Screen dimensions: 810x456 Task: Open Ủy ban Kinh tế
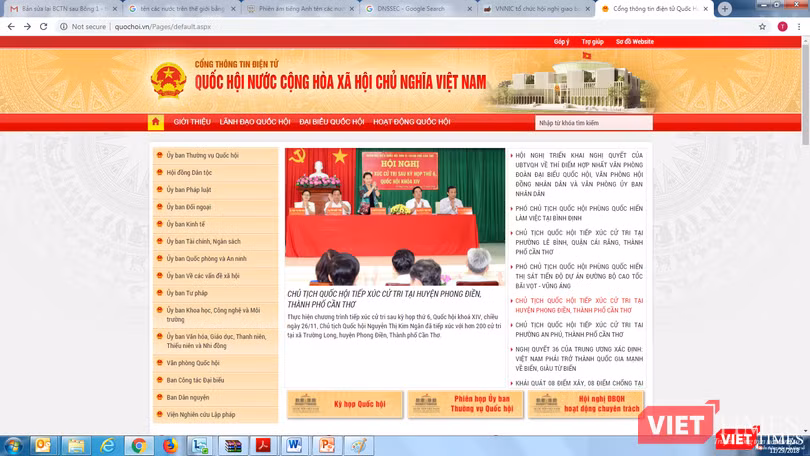tap(185, 224)
